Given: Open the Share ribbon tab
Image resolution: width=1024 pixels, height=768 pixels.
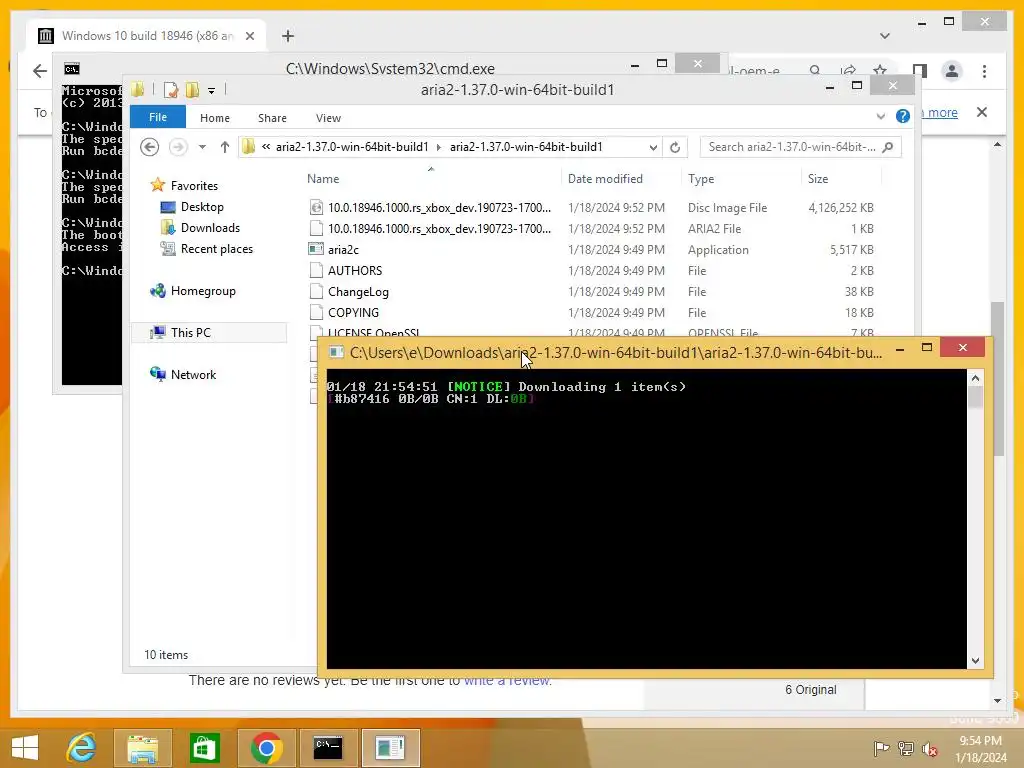Looking at the screenshot, I should [x=272, y=118].
